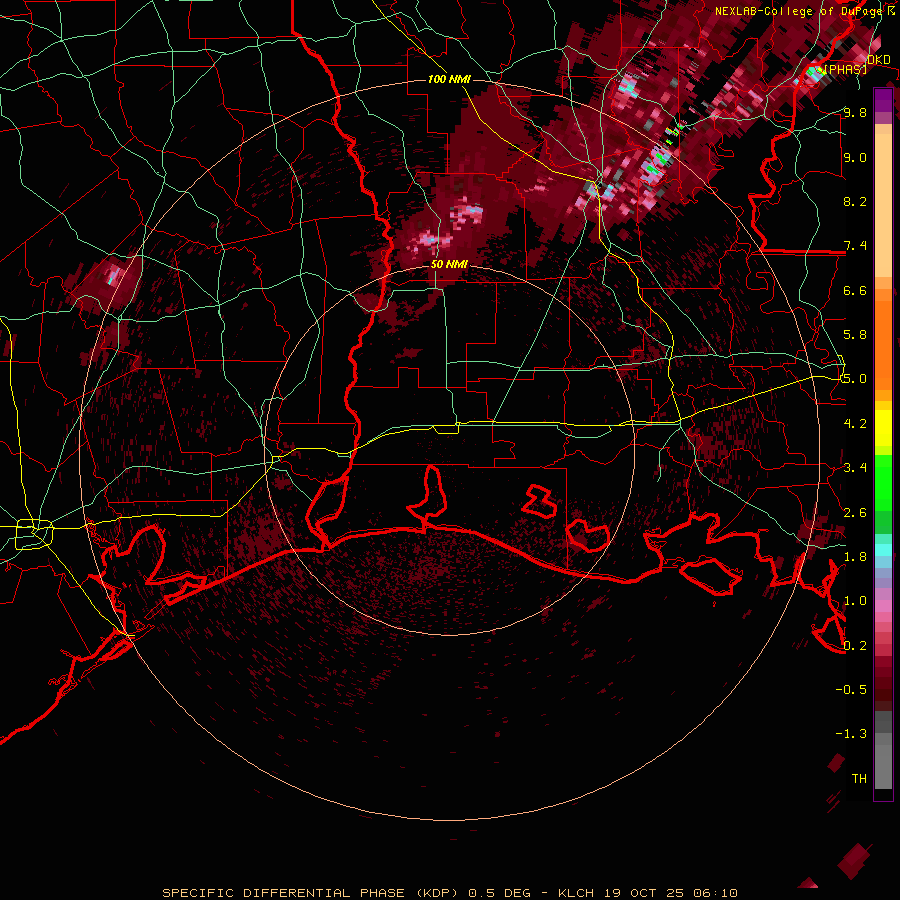900x900 pixels.
Task: Pick the cyan swatch on the color scale
Action: [883, 550]
